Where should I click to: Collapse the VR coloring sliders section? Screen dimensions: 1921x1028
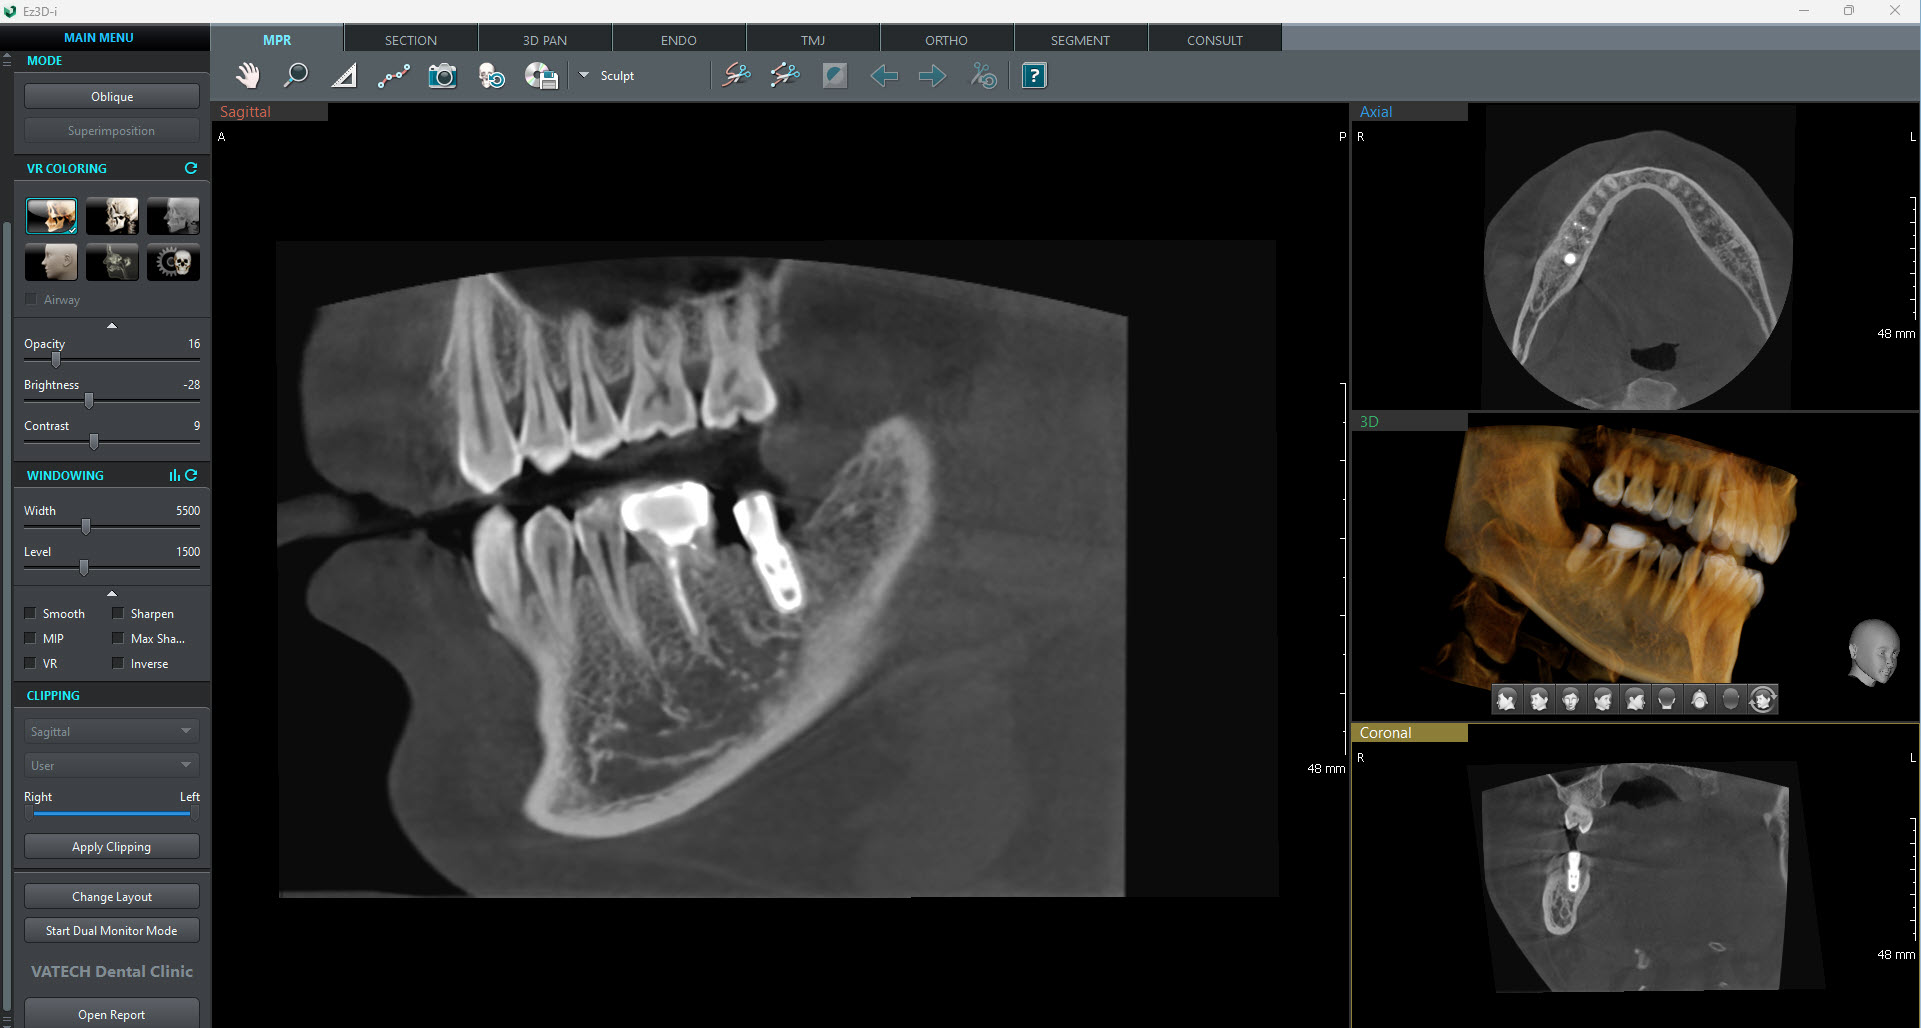(112, 326)
